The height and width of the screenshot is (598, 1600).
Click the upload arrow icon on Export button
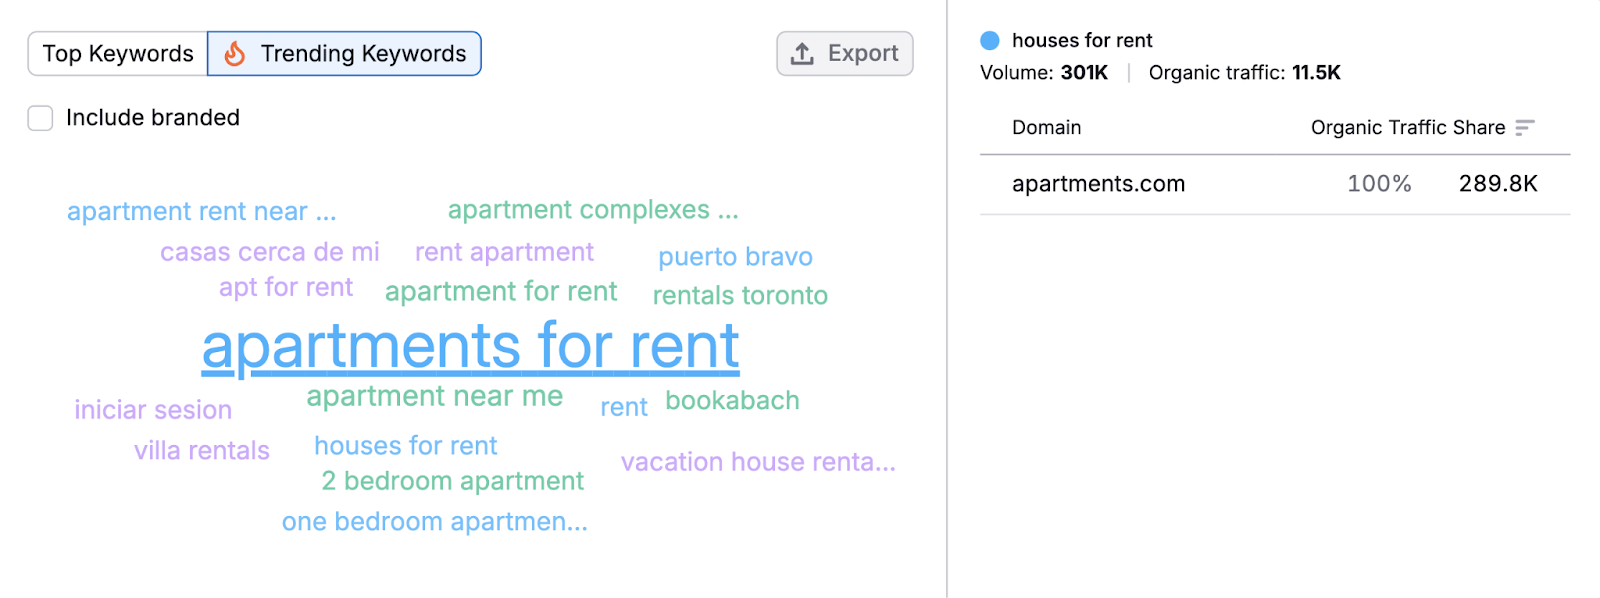coord(802,53)
